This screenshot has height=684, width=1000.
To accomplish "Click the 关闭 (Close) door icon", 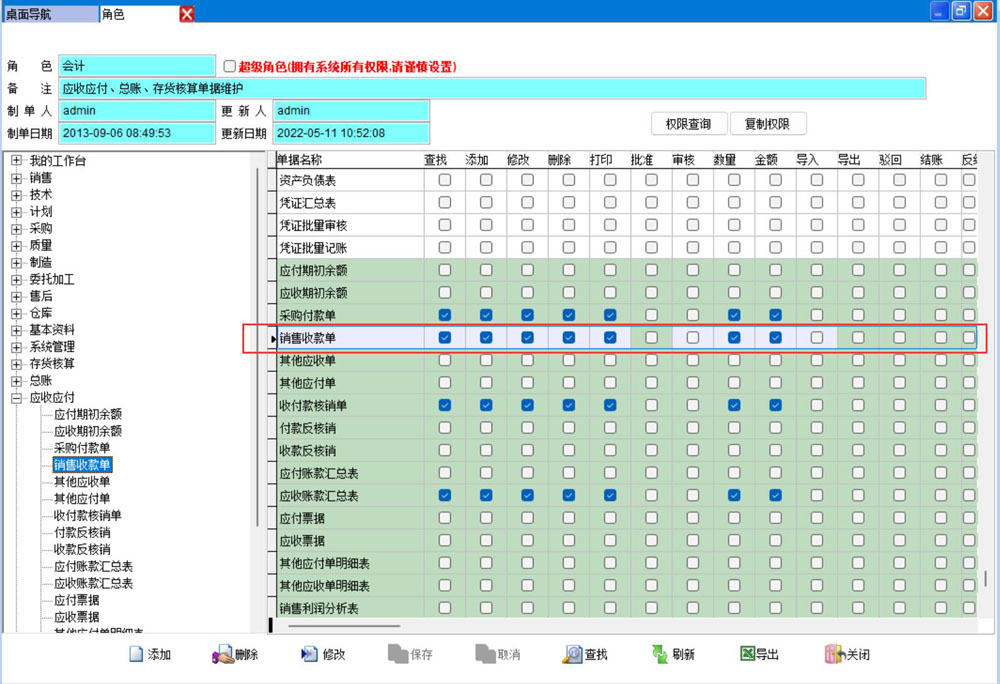I will pos(833,654).
